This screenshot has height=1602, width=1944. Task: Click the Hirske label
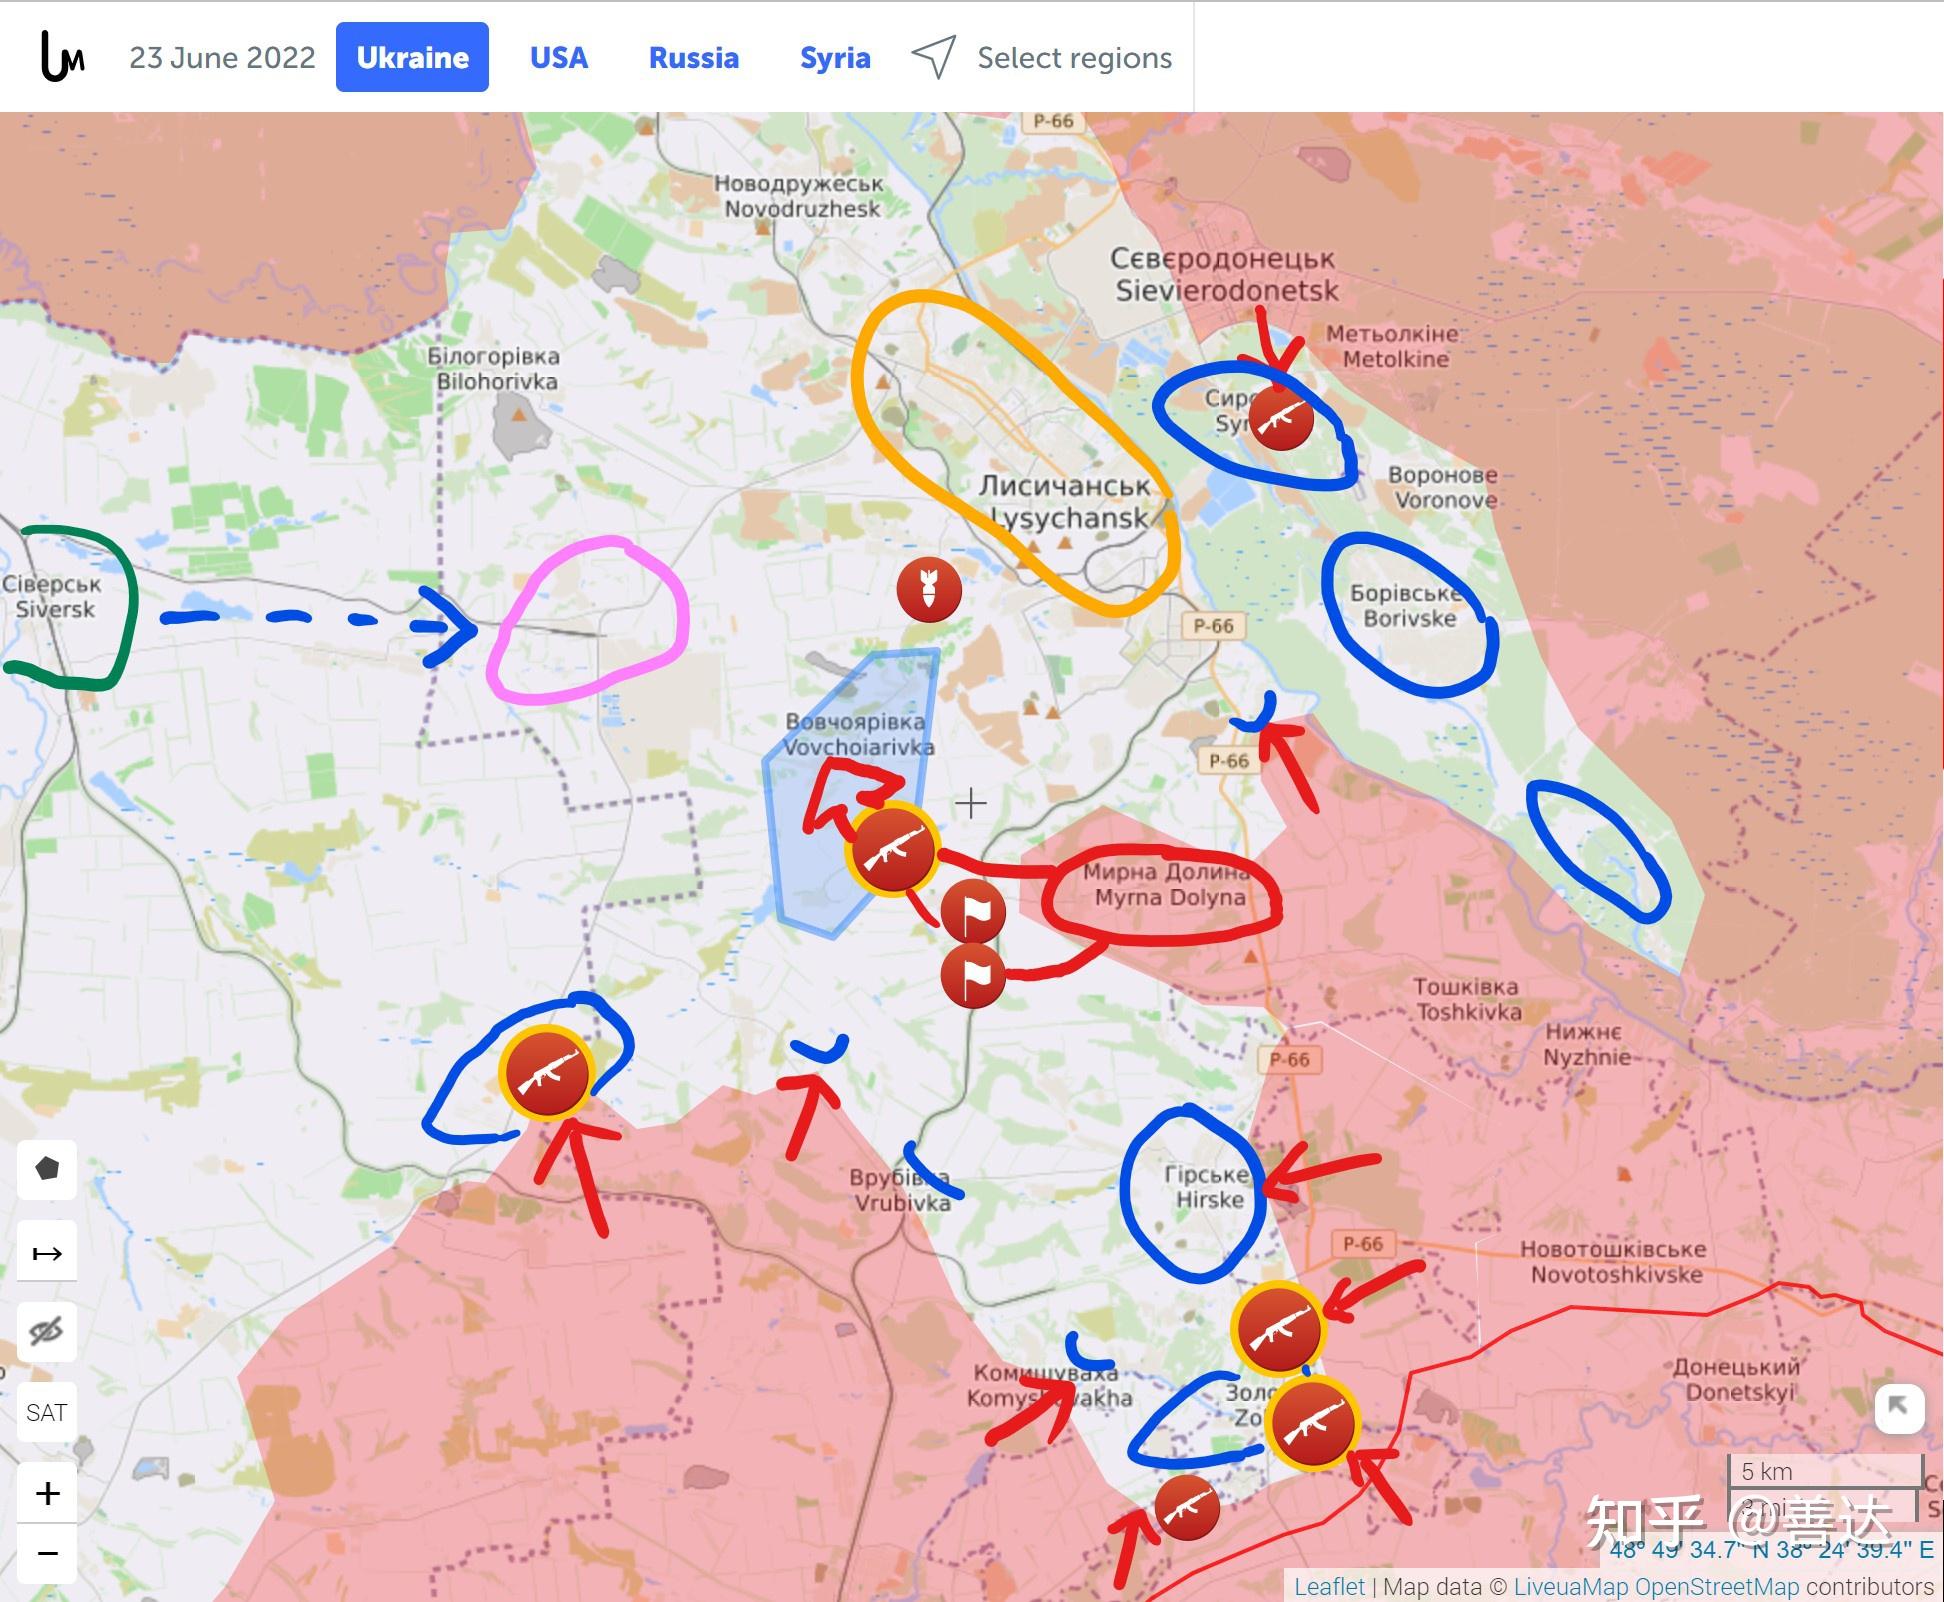coord(1207,1187)
